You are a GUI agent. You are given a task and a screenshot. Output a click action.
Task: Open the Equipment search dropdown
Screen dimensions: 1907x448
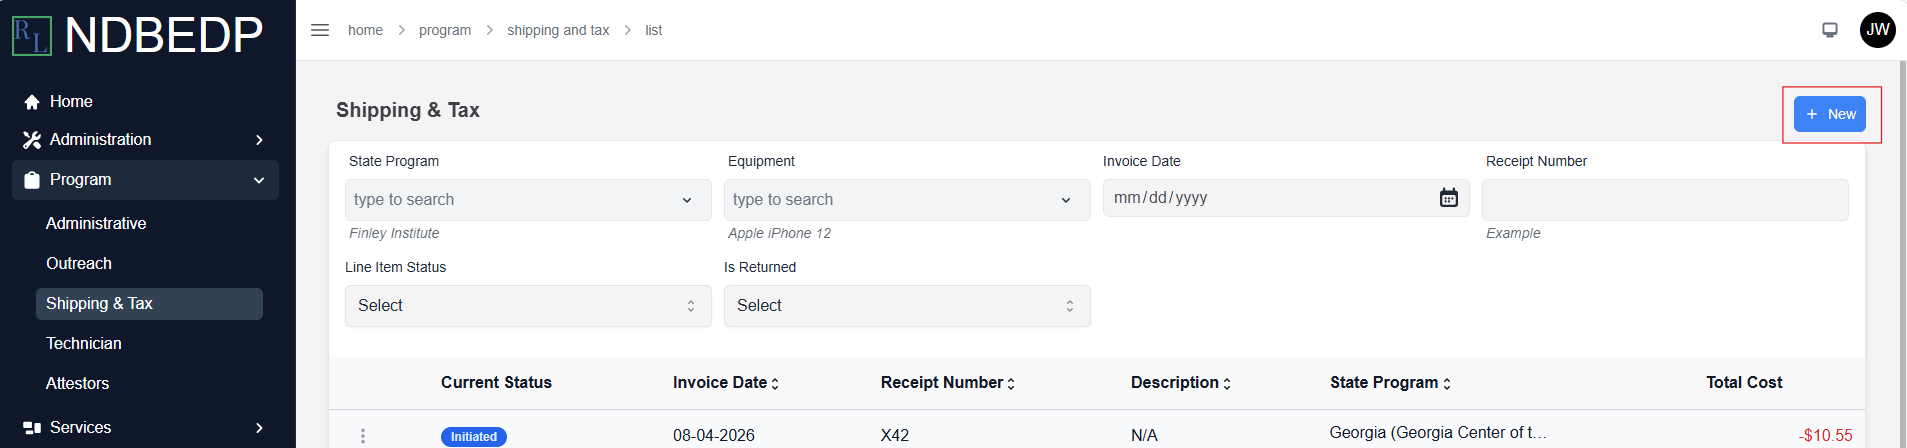tap(907, 200)
